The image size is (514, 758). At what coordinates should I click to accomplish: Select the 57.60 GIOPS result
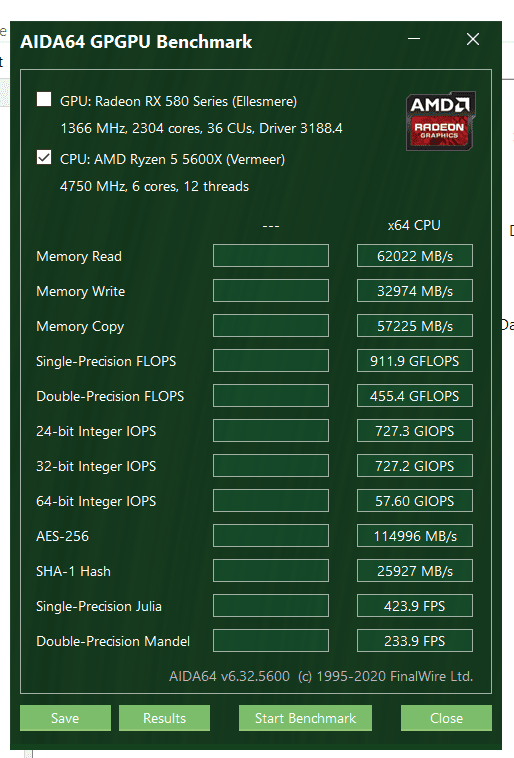[415, 501]
